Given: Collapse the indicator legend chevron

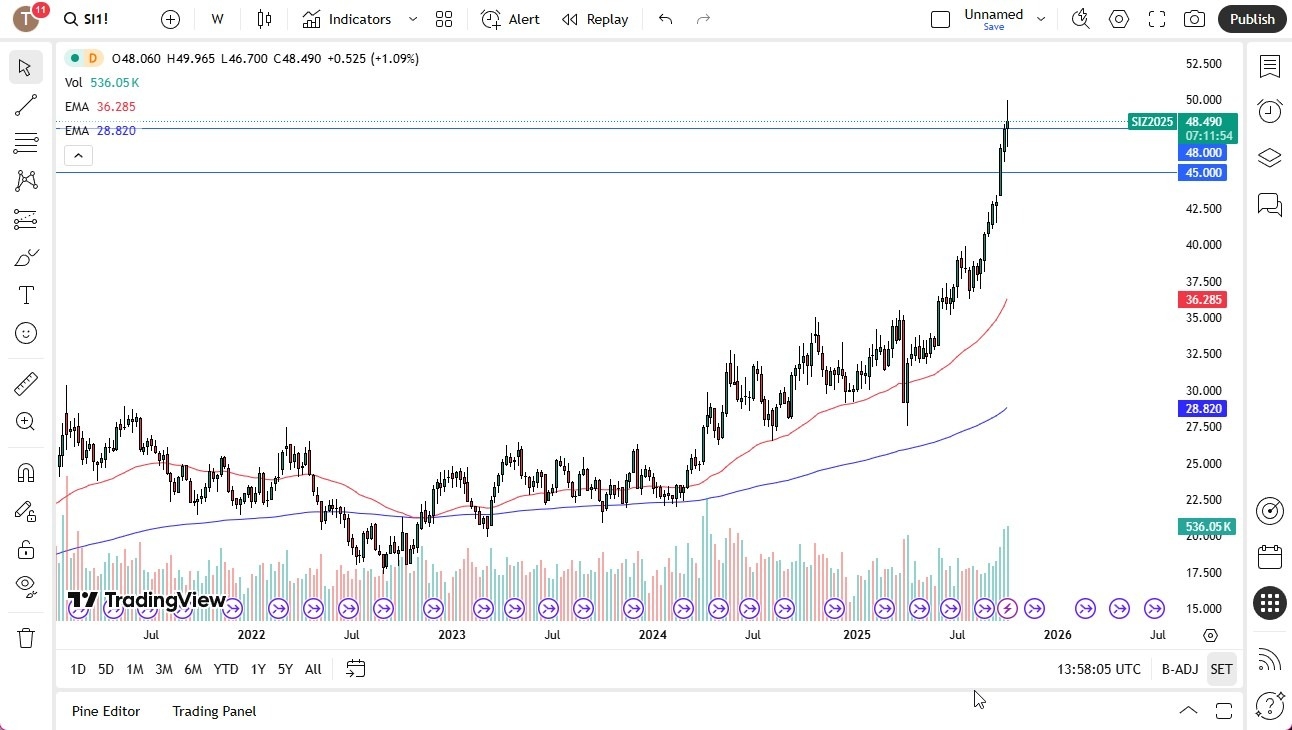Looking at the screenshot, I should coord(78,155).
